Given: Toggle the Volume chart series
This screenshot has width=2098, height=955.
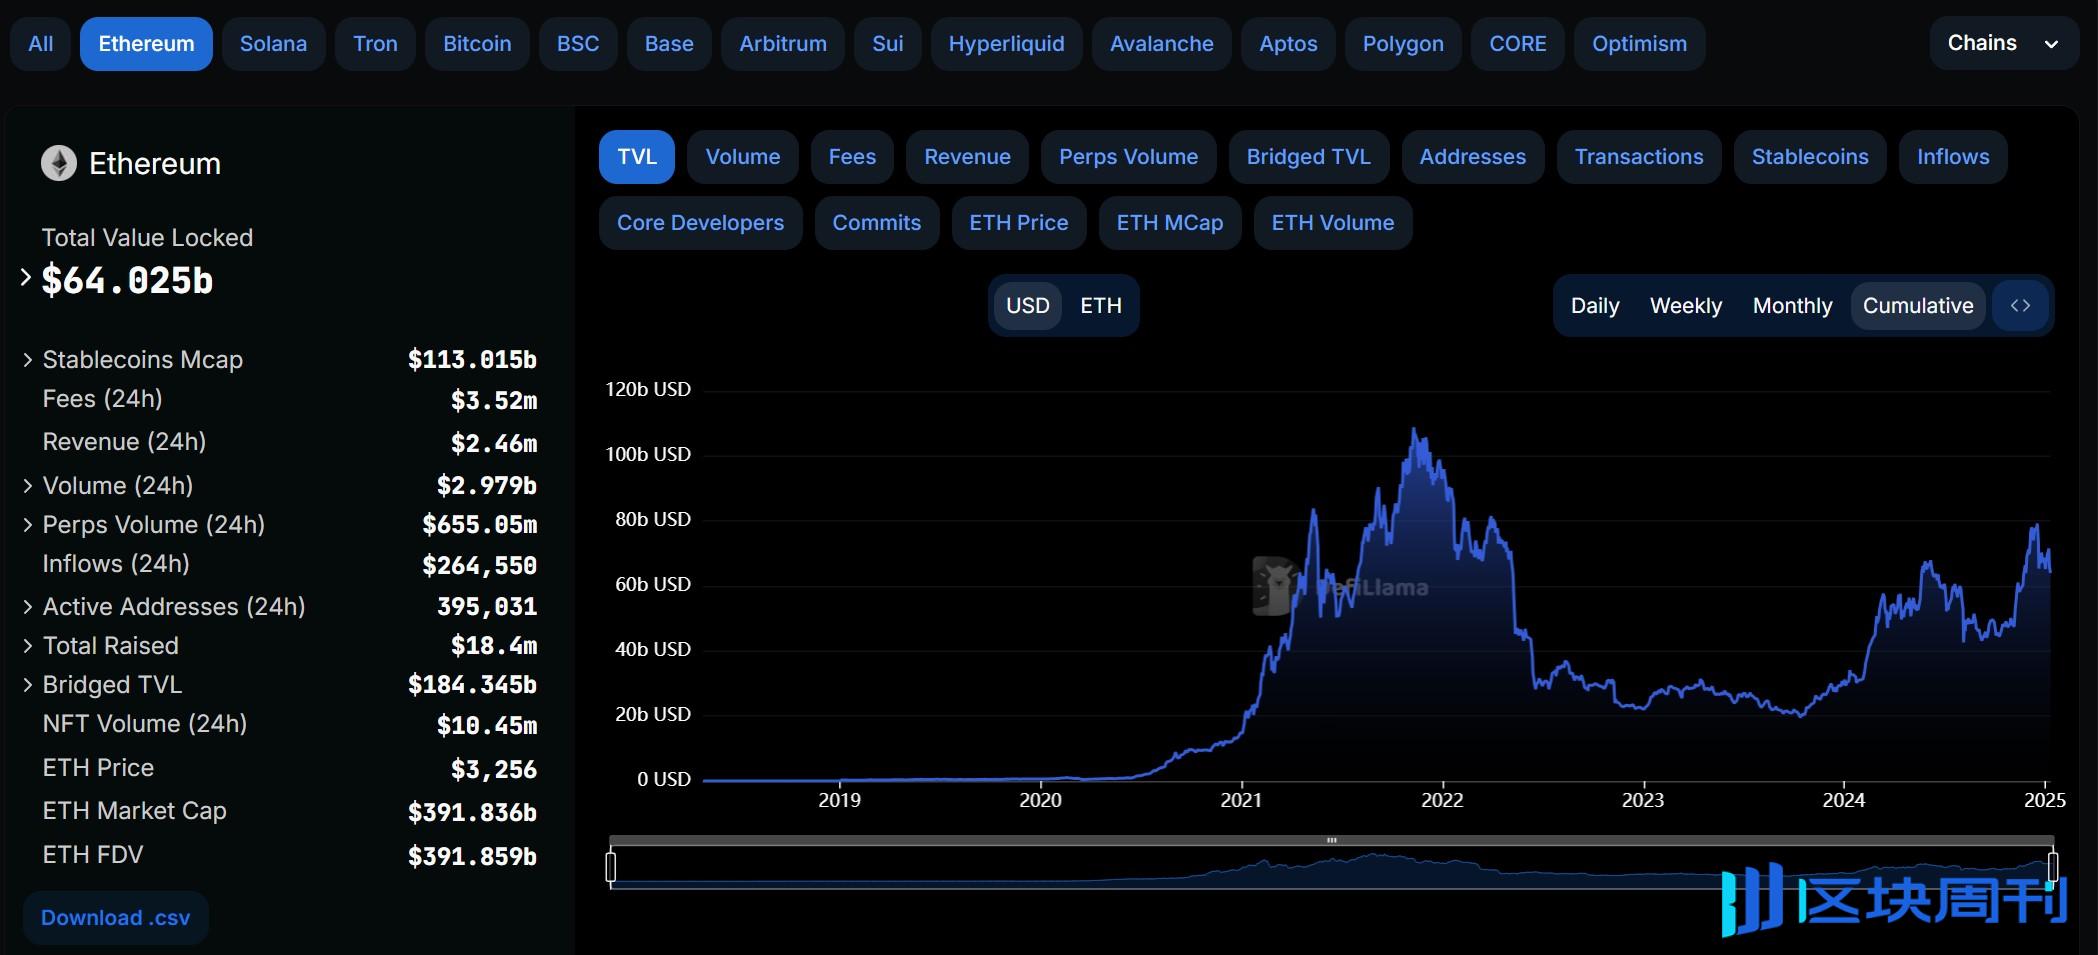Looking at the screenshot, I should pyautogui.click(x=743, y=157).
